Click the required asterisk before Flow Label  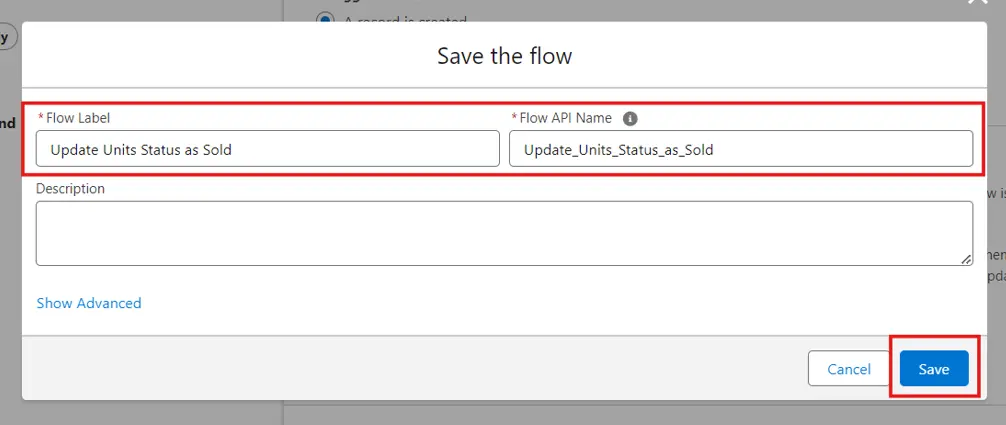tap(41, 119)
